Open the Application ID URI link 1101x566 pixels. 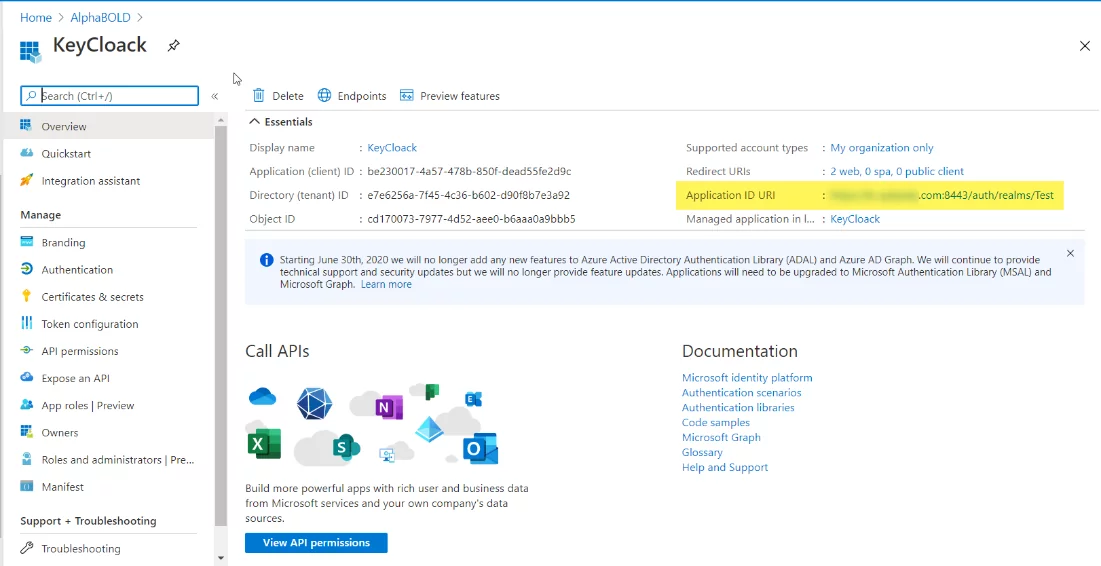(x=942, y=195)
